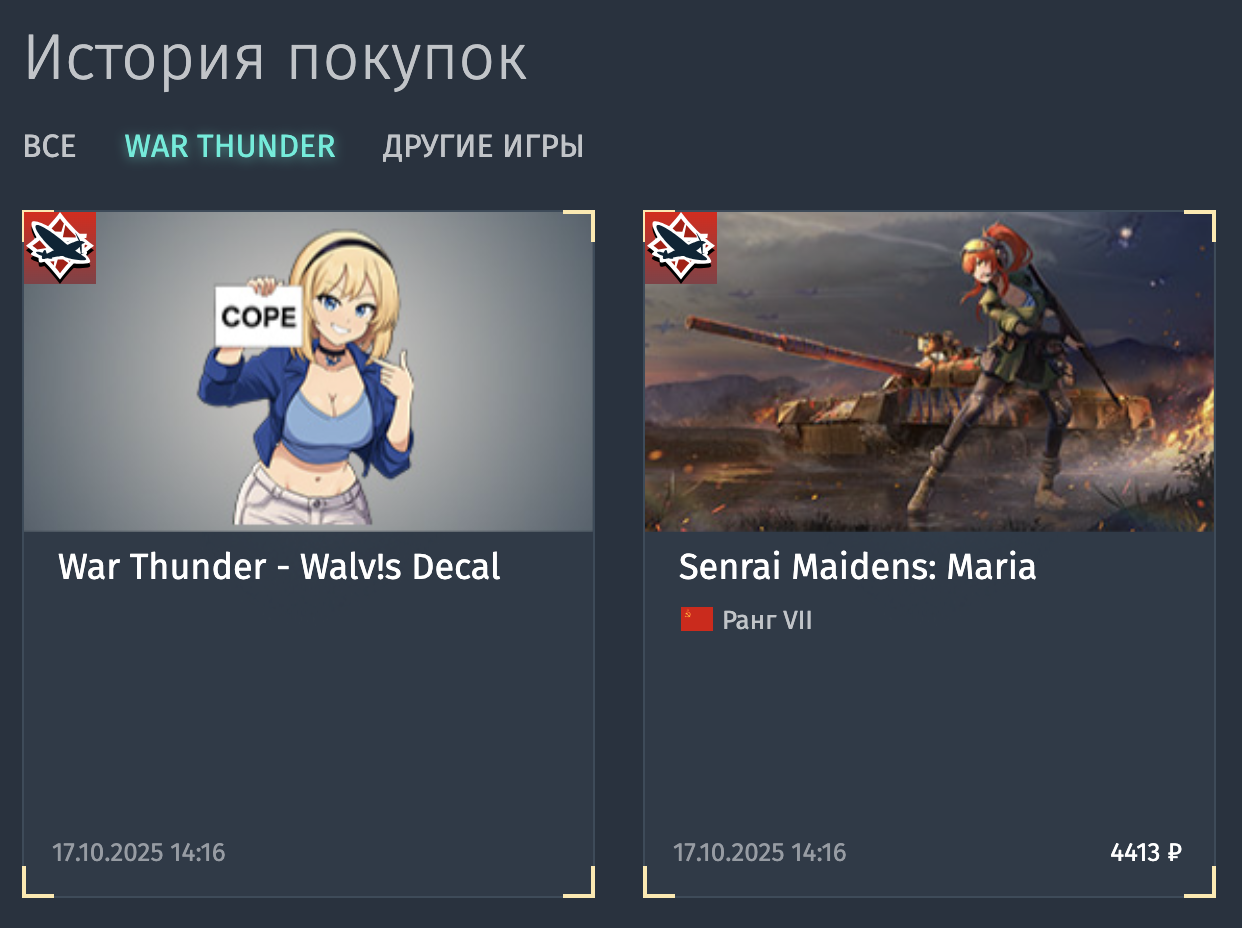Open the Senrai Maidens: Maria title

[858, 567]
